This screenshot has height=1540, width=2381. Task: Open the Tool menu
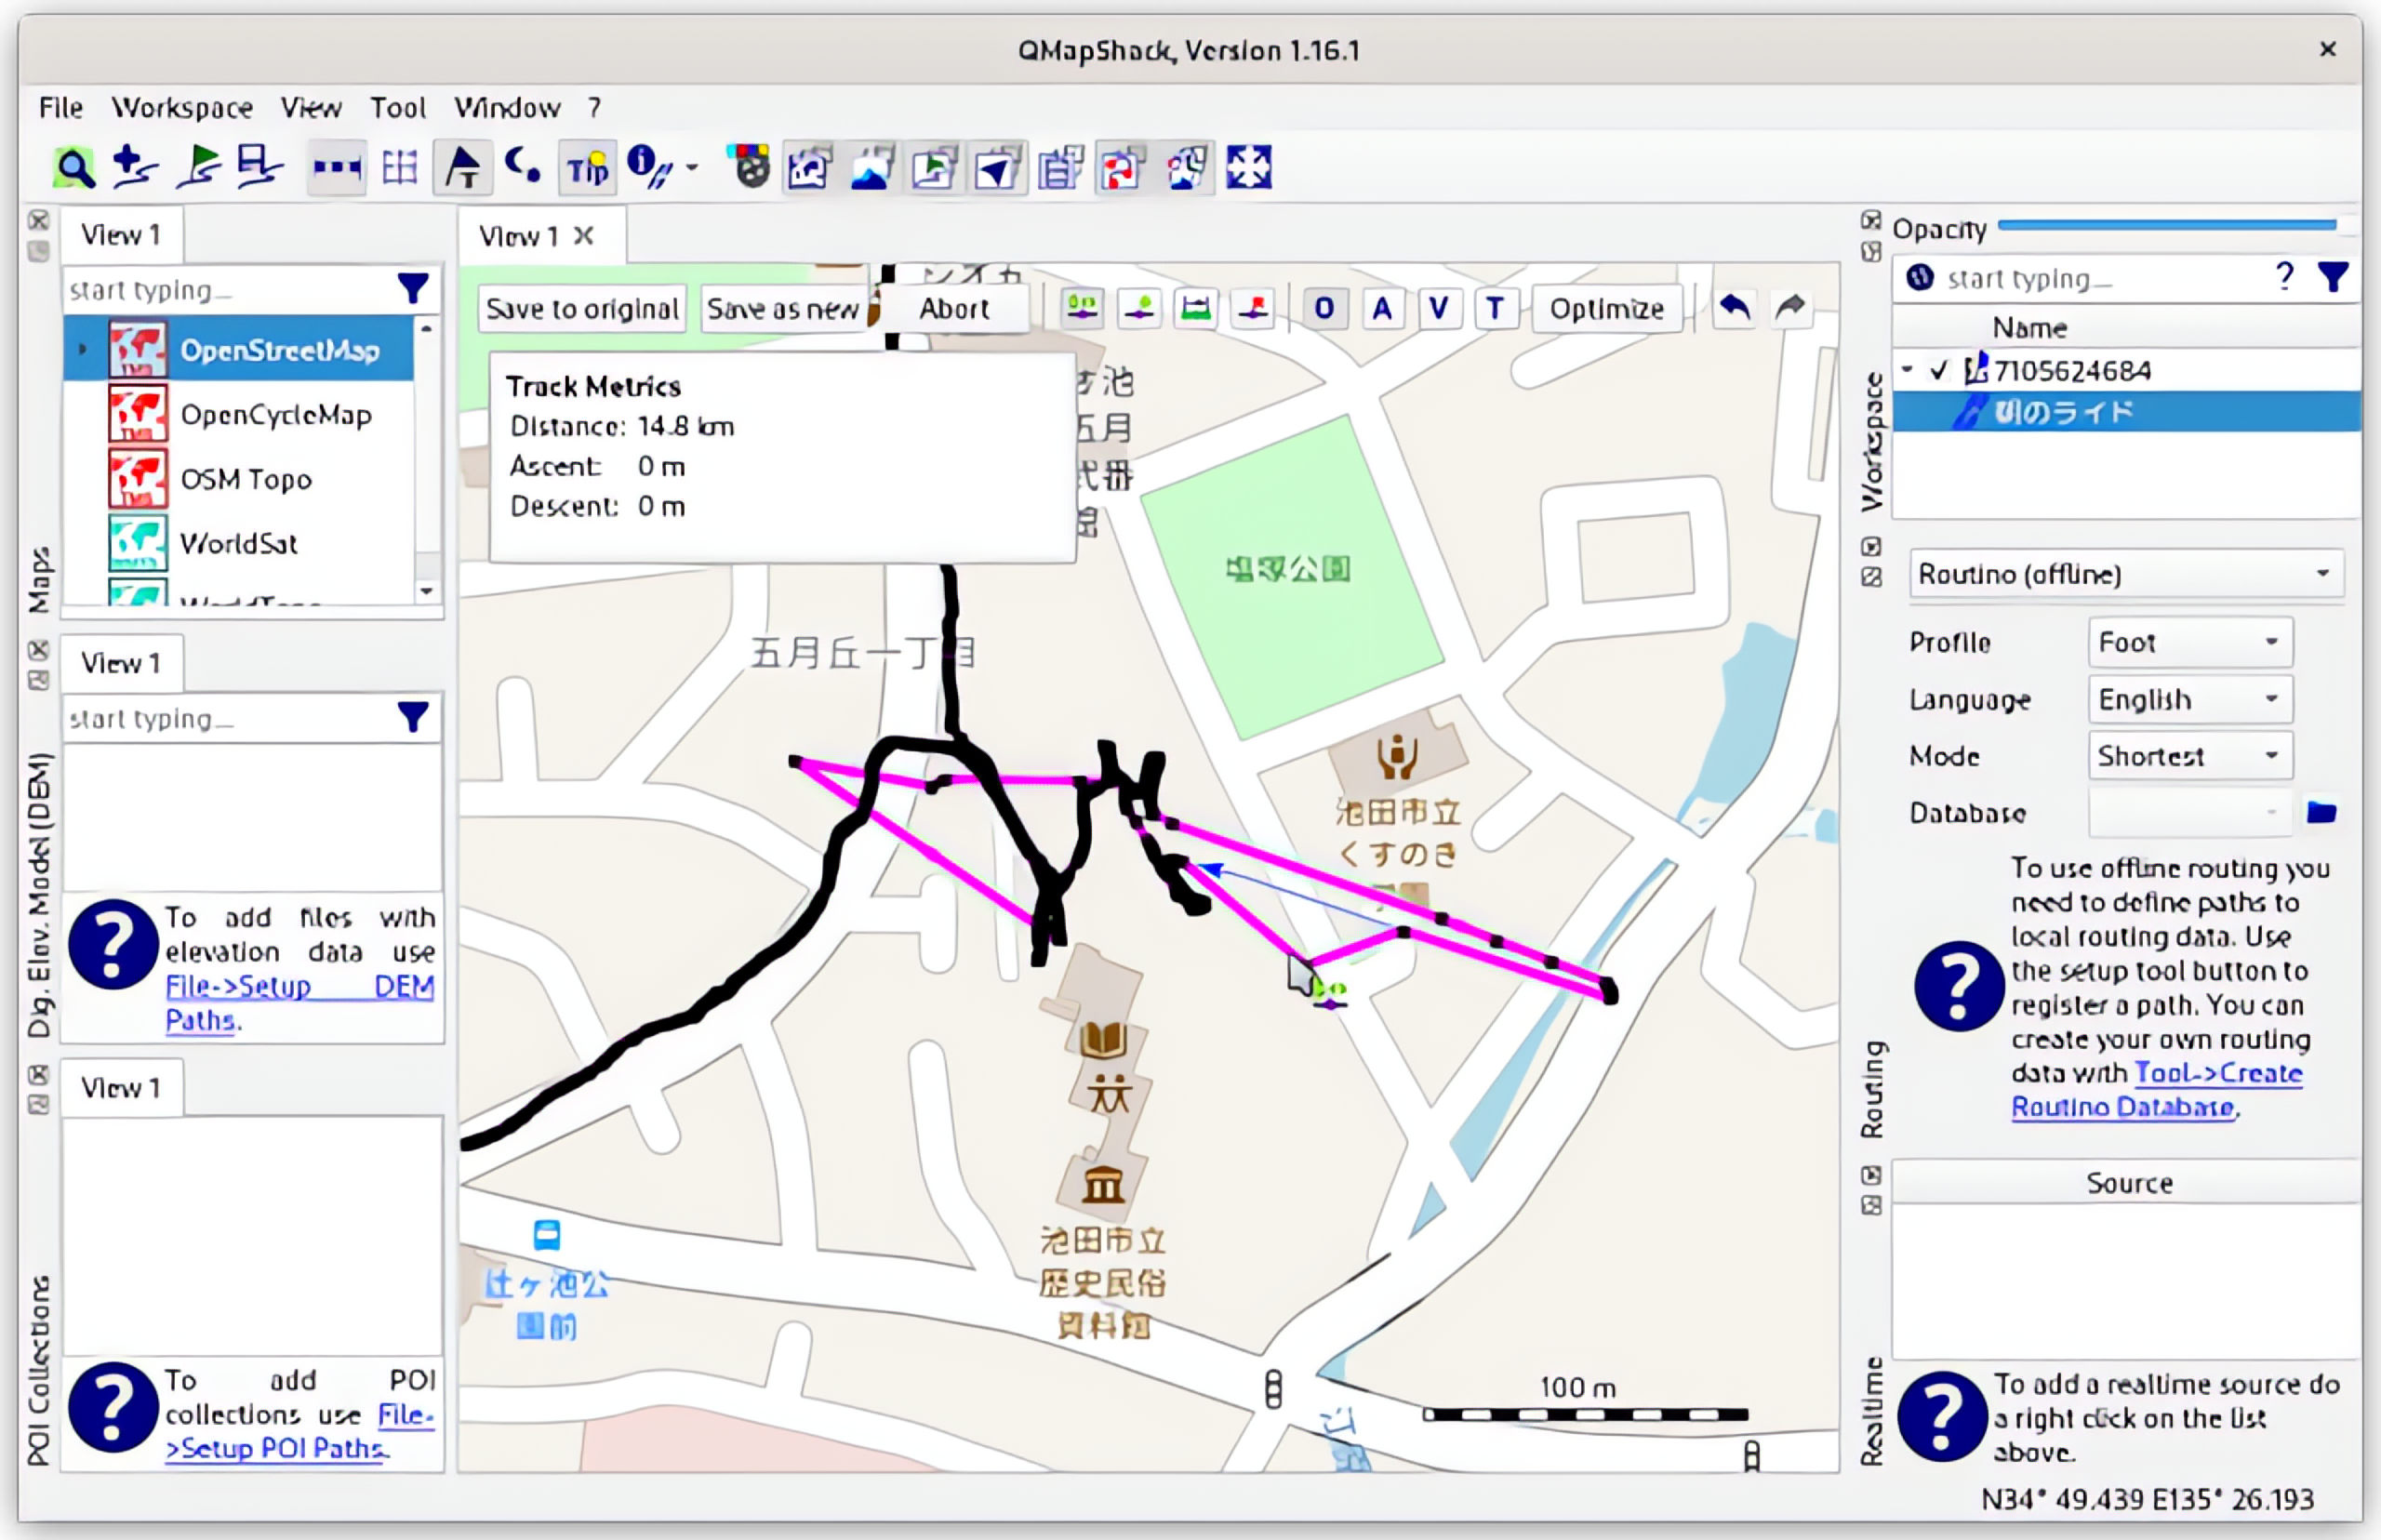398,107
